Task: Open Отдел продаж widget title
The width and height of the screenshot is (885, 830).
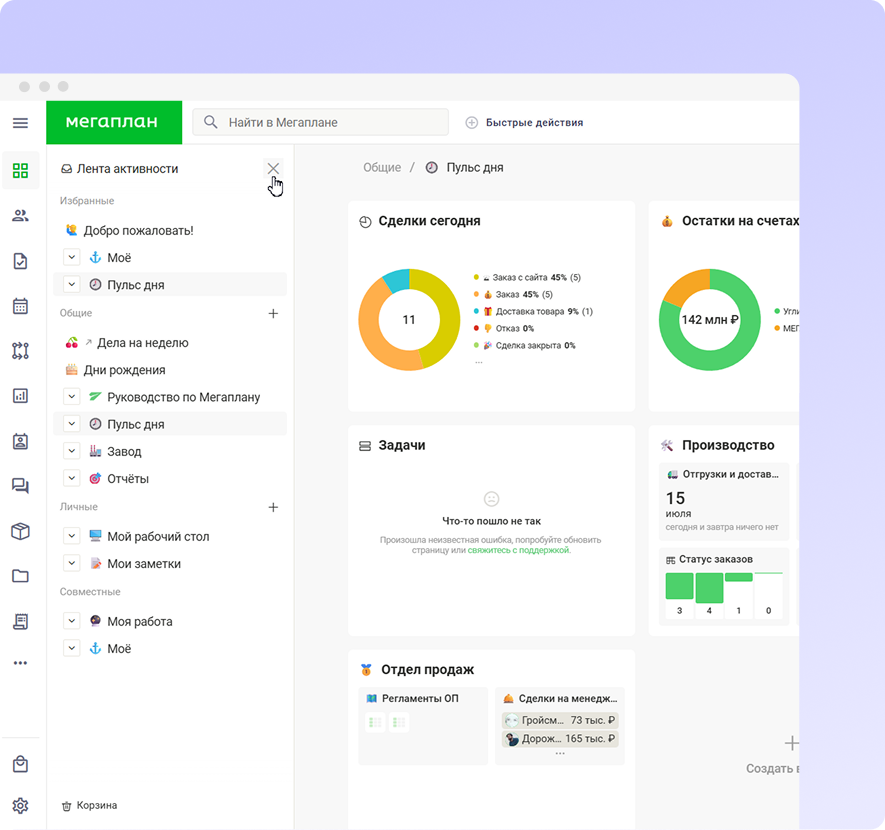Action: coord(427,670)
